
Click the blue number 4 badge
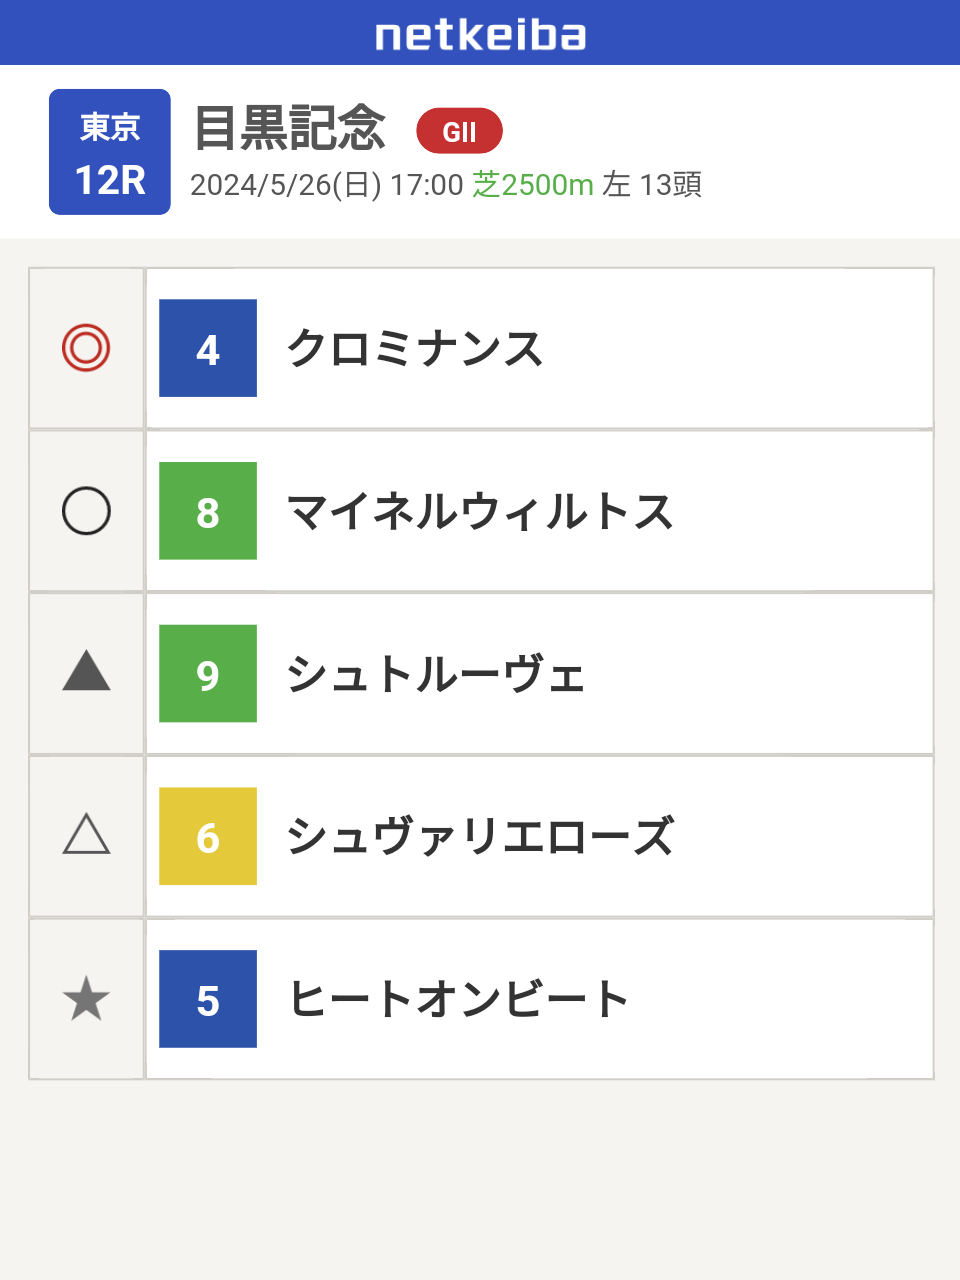[x=208, y=348]
